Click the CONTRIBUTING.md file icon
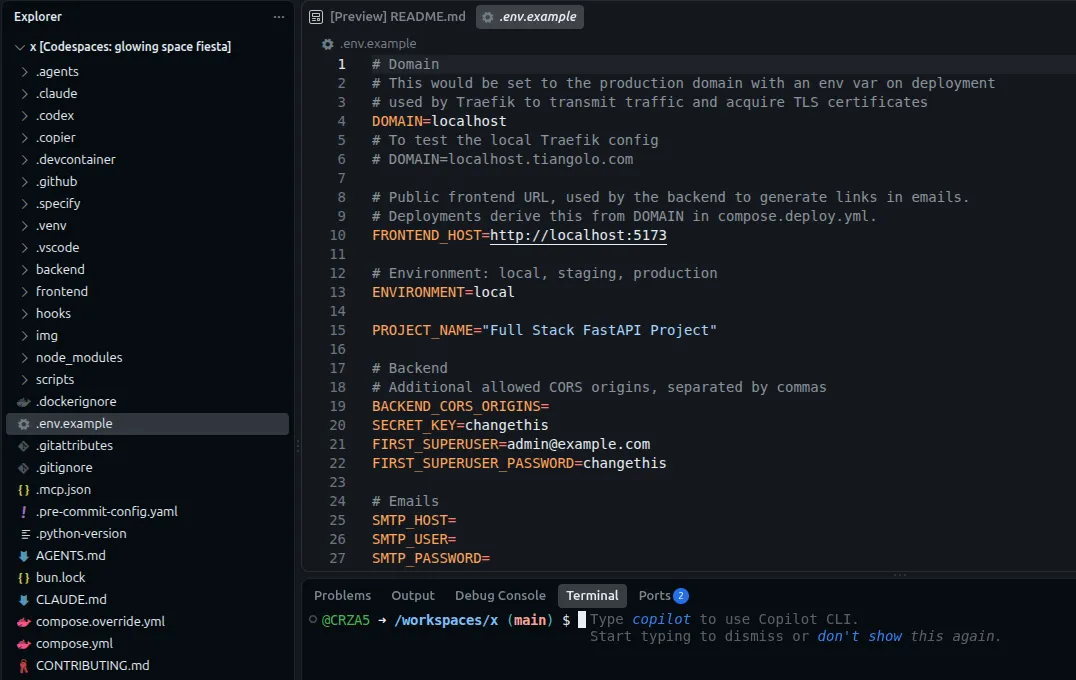The height and width of the screenshot is (680, 1076). tap(24, 666)
